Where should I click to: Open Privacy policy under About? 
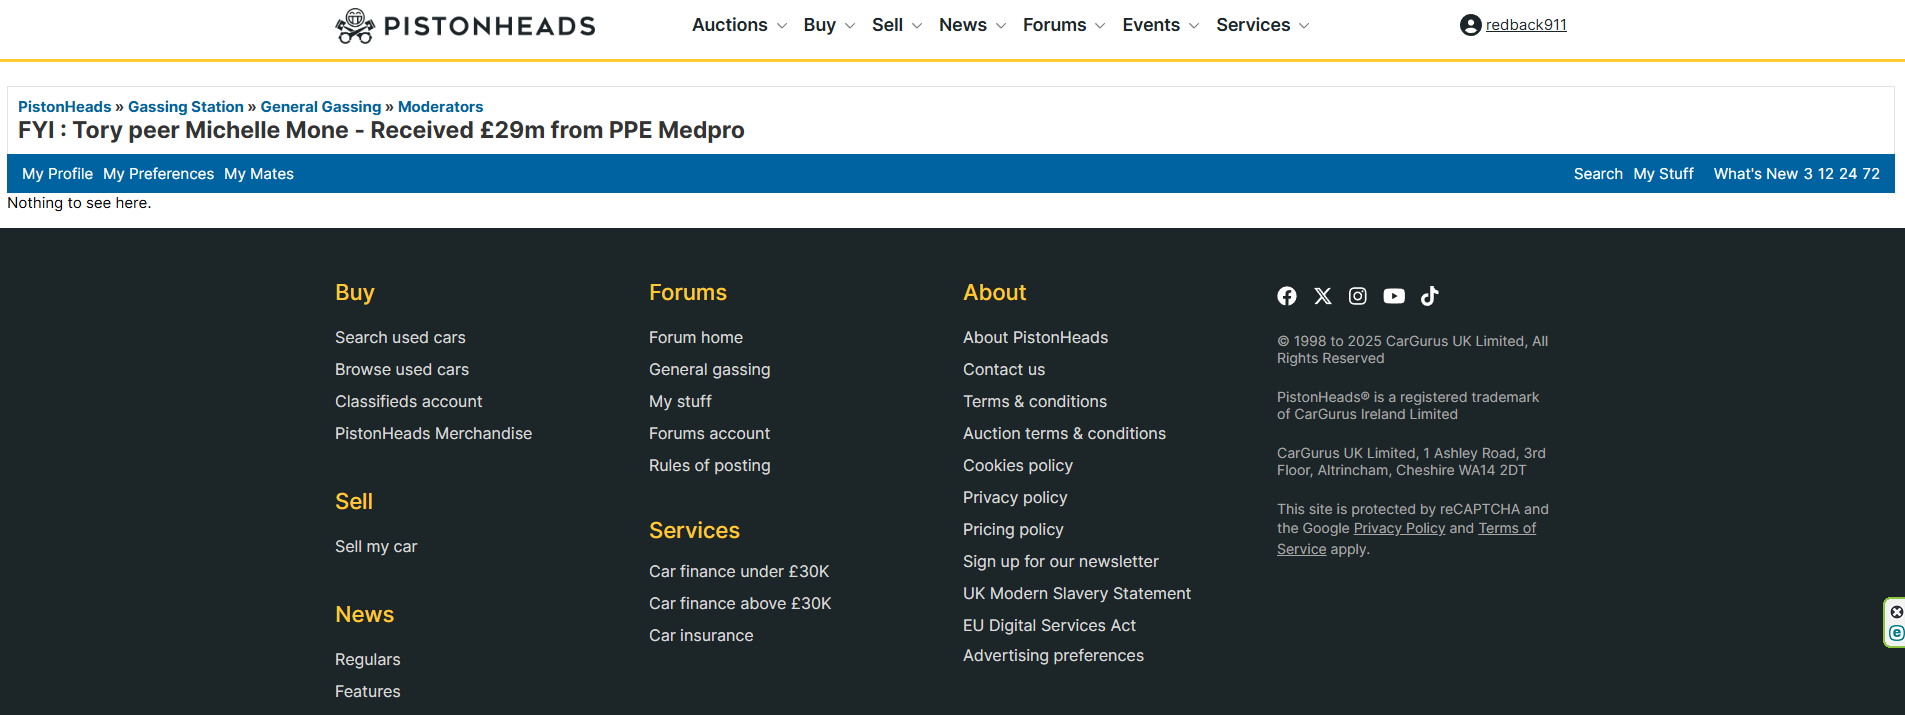pyautogui.click(x=1015, y=498)
